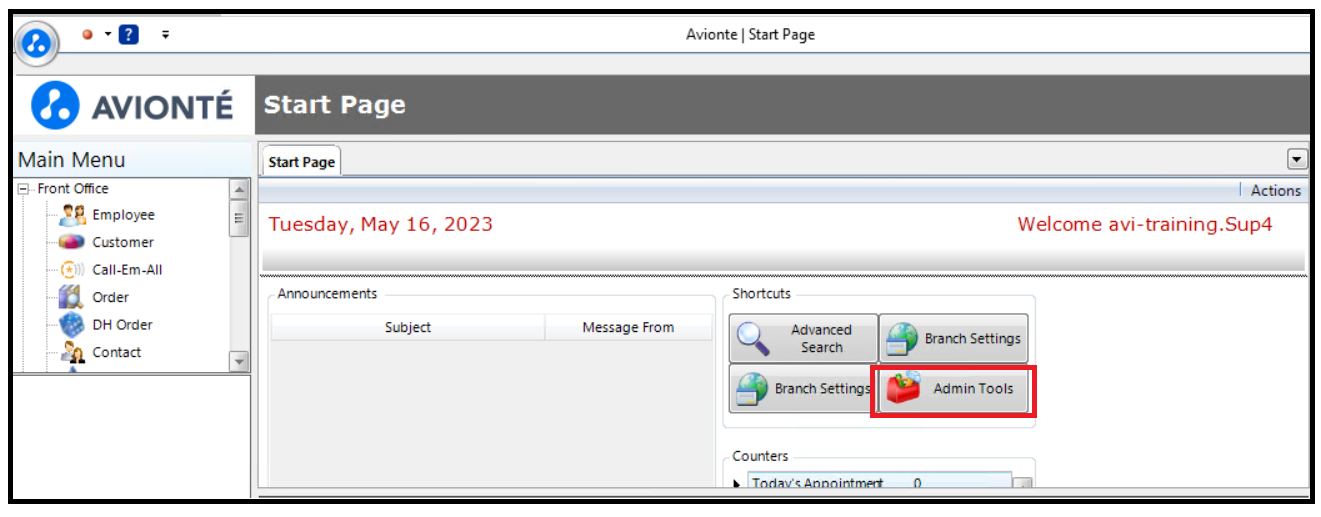
Task: Open Advanced Search shortcut
Action: 803,338
